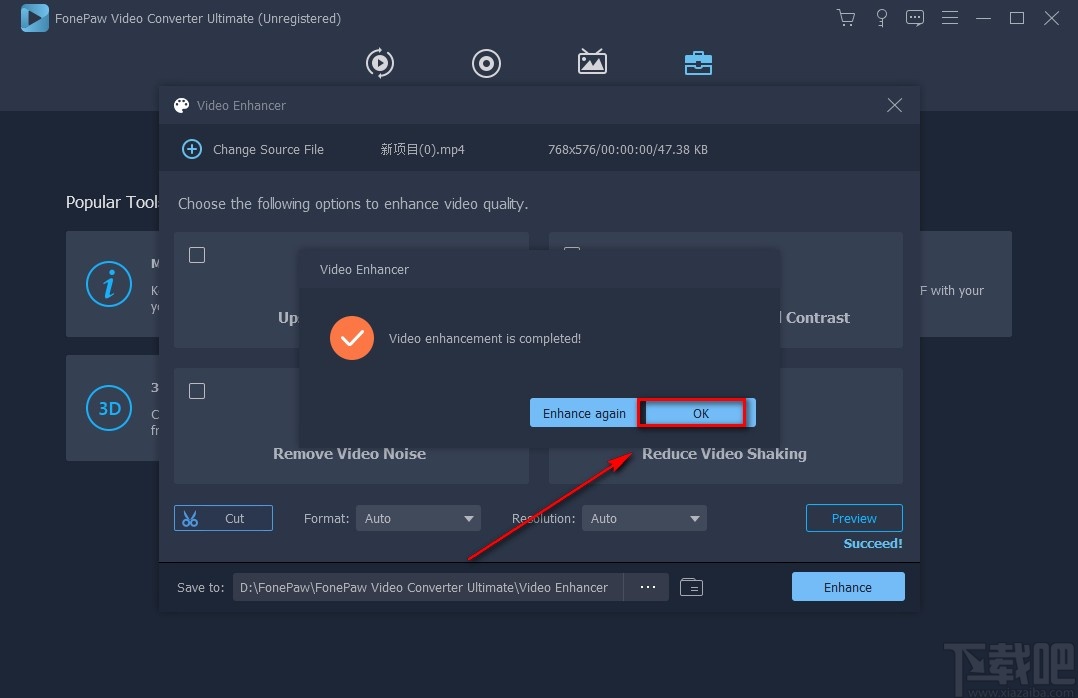Click the Save to path field

point(428,587)
